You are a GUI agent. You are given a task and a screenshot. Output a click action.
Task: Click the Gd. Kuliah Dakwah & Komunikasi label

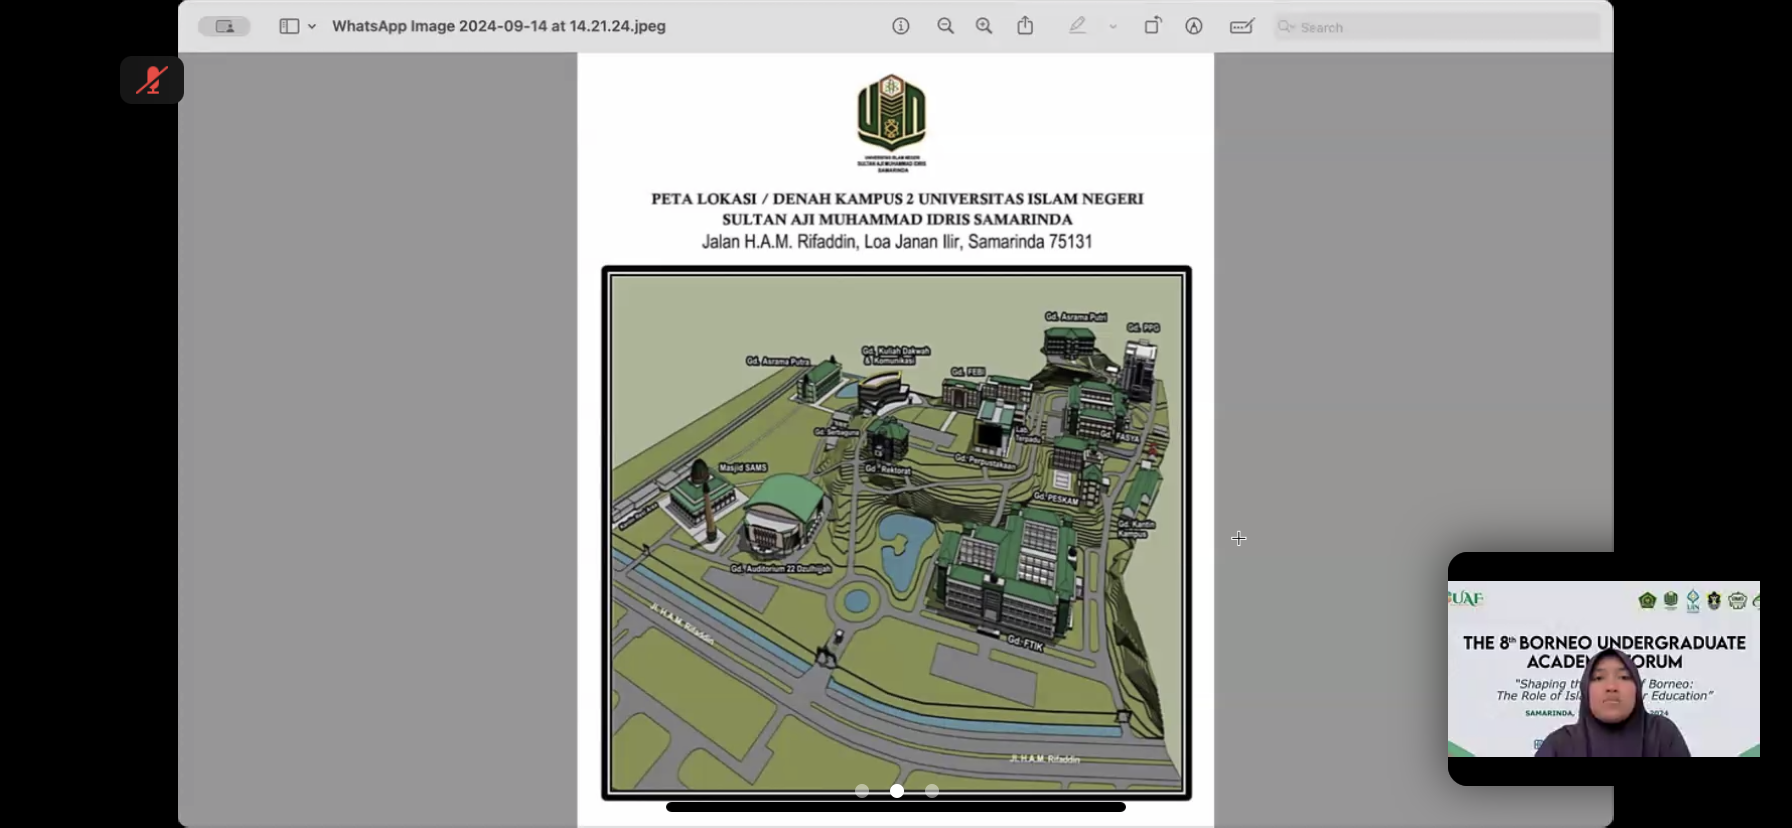point(896,355)
